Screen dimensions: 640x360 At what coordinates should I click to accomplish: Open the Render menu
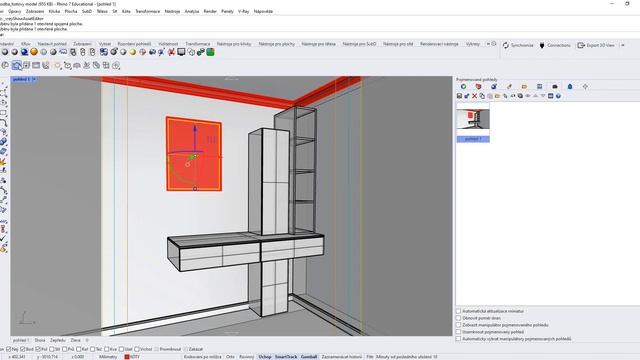[x=210, y=11]
